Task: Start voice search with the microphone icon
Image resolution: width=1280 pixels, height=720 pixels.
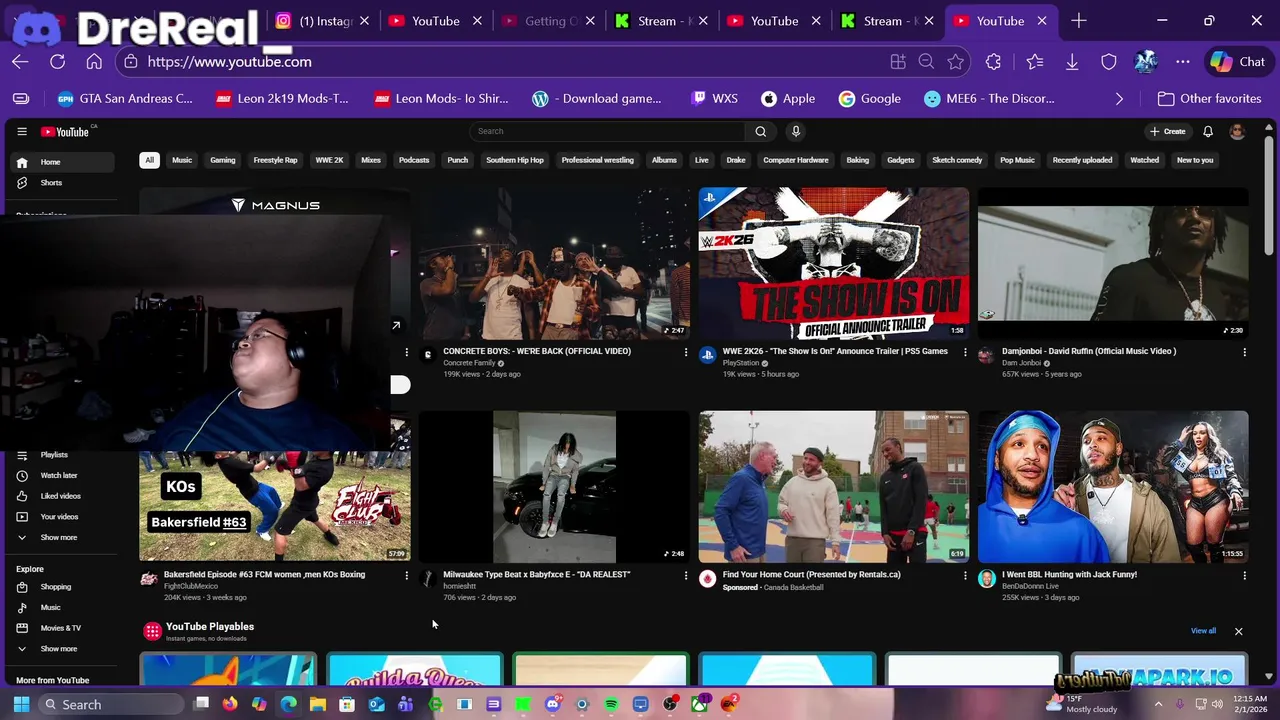Action: (x=796, y=131)
